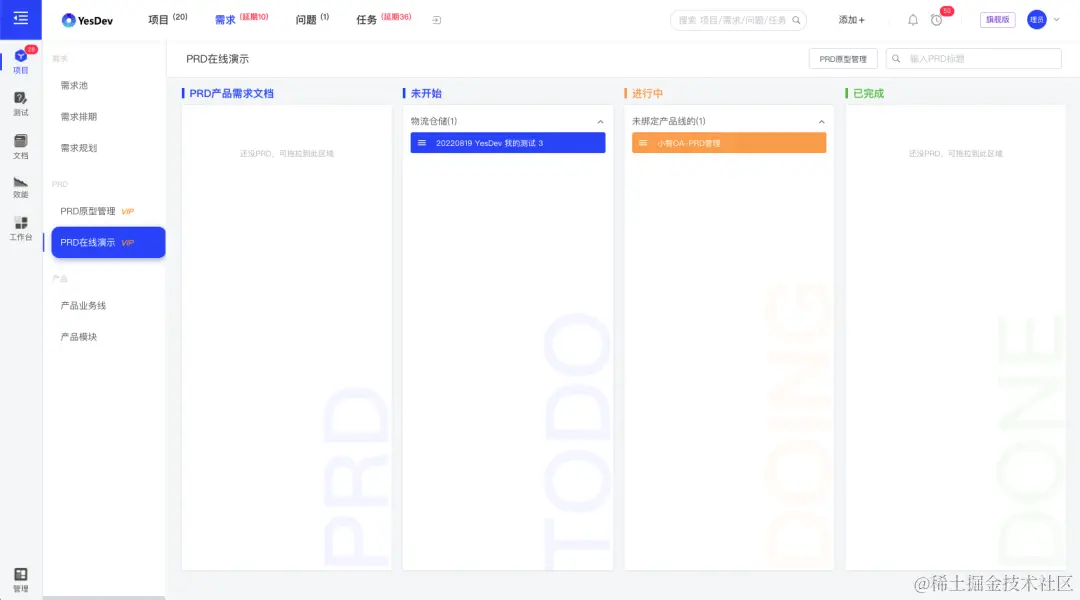Click the magnifier in global search box
The height and width of the screenshot is (600, 1080).
pos(796,20)
